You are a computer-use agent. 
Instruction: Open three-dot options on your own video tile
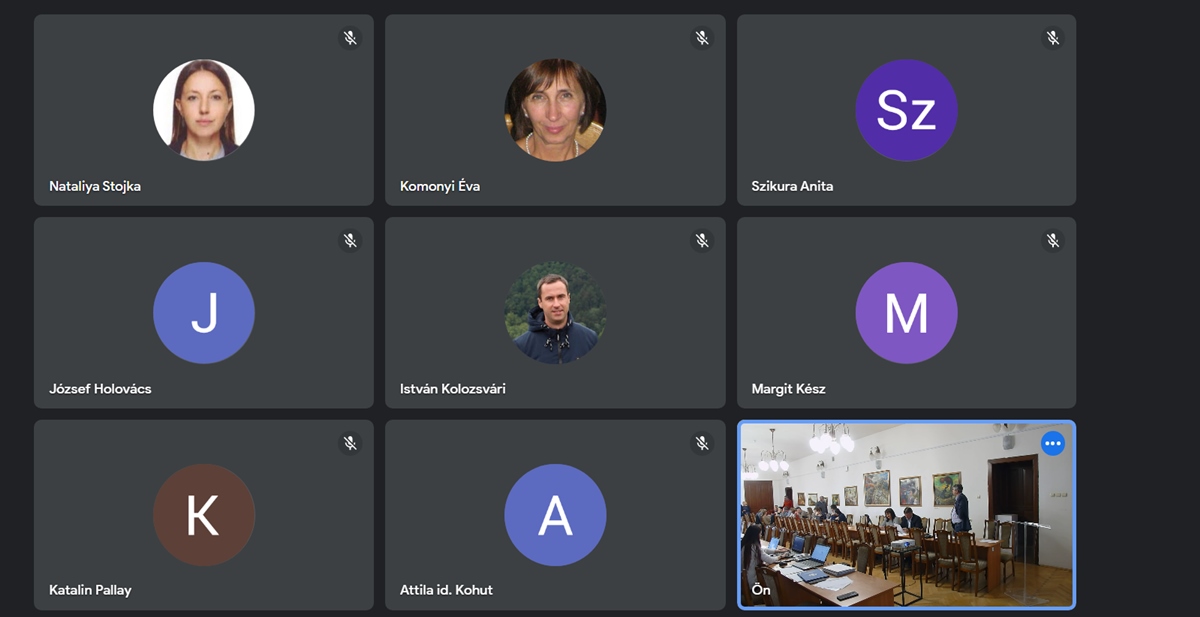coord(1053,443)
